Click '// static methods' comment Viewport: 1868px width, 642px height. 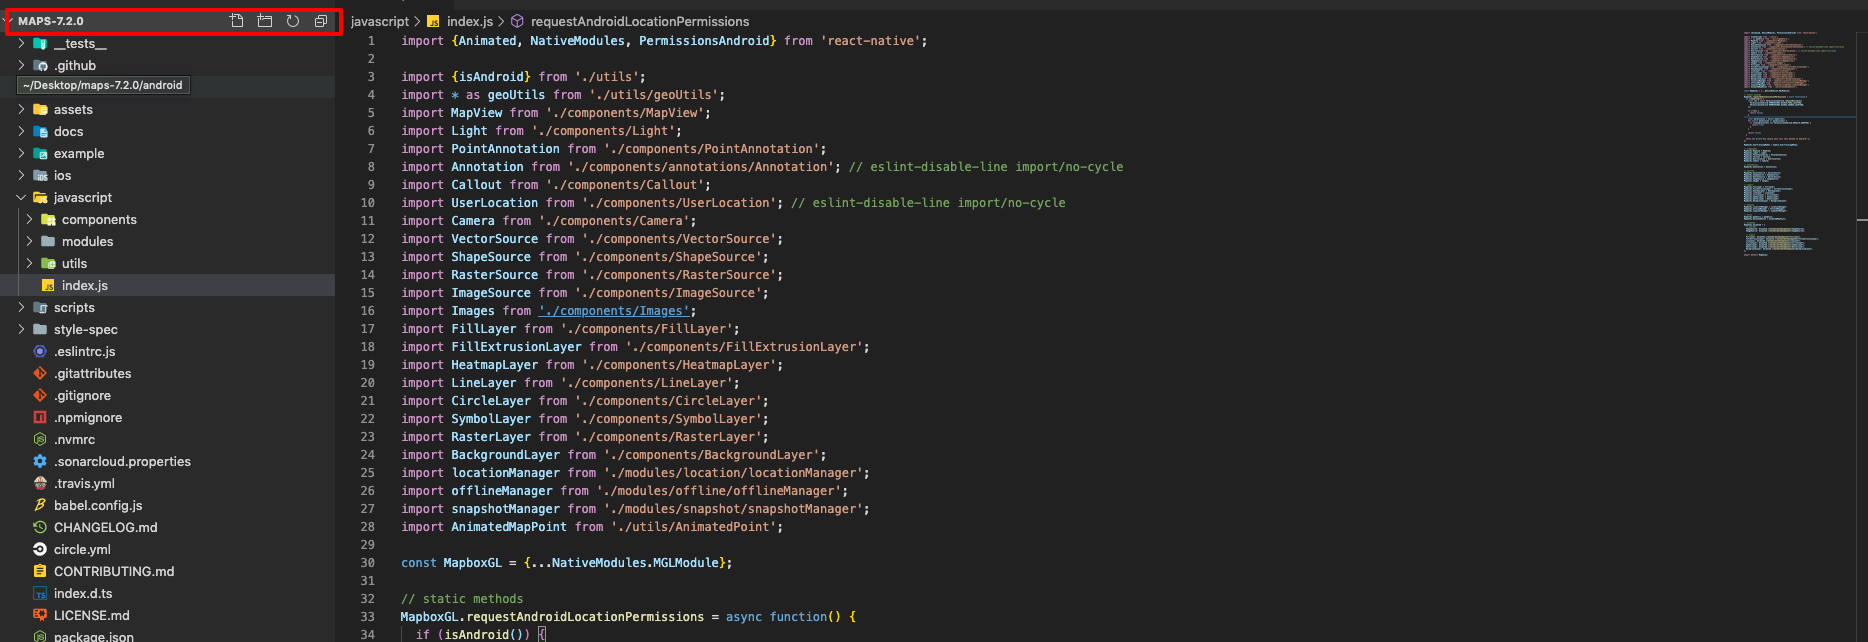pyautogui.click(x=462, y=599)
